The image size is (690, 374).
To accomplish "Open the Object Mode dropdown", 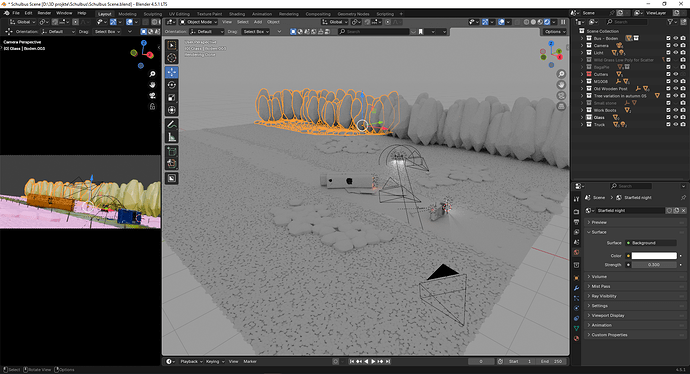I will [x=198, y=22].
